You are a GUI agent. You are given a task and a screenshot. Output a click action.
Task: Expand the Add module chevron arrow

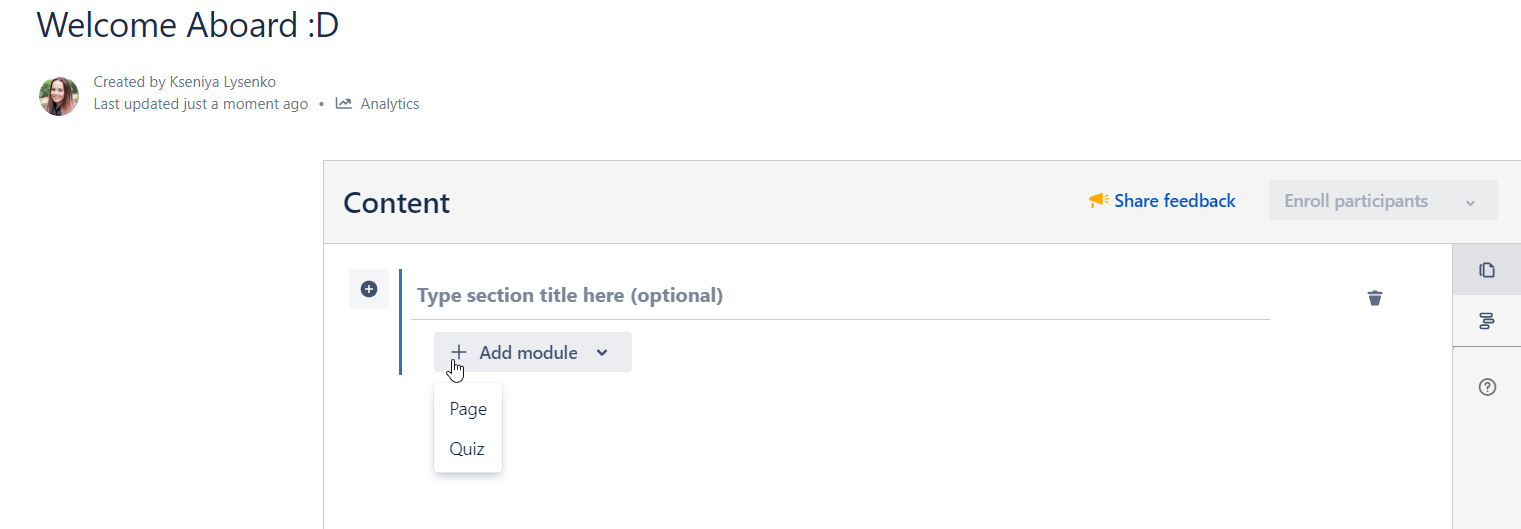(x=602, y=352)
